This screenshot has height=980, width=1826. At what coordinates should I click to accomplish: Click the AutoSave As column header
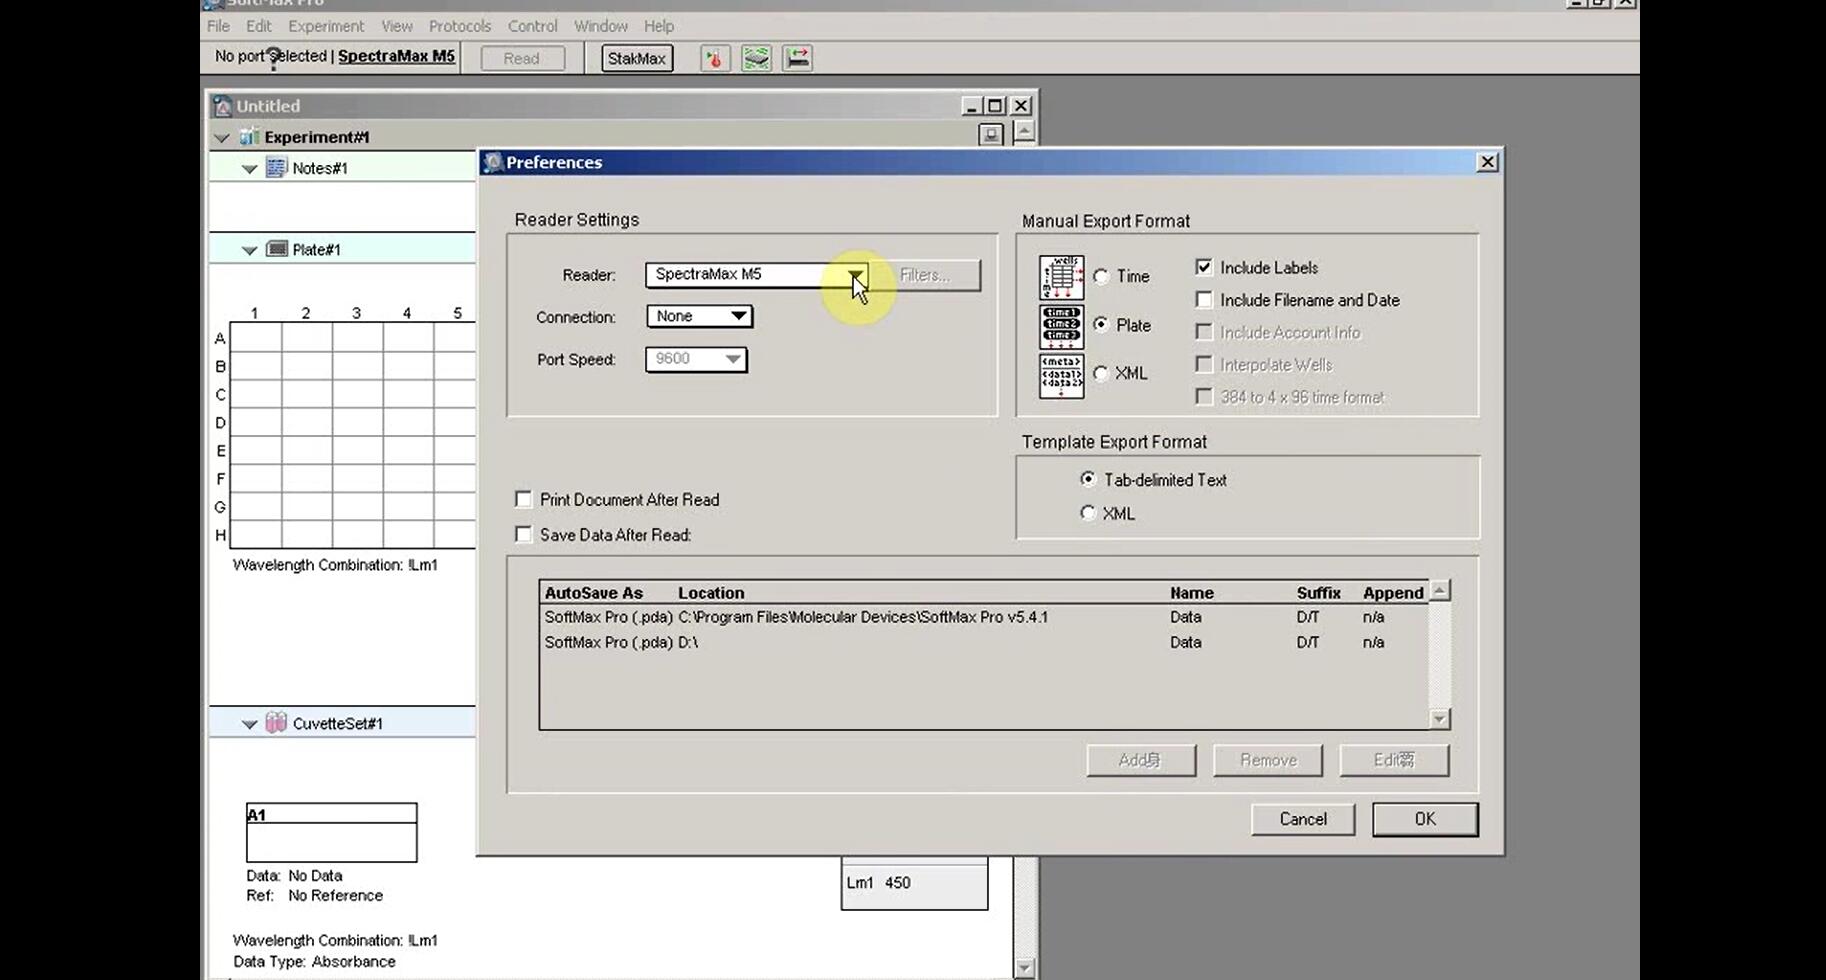pyautogui.click(x=593, y=593)
